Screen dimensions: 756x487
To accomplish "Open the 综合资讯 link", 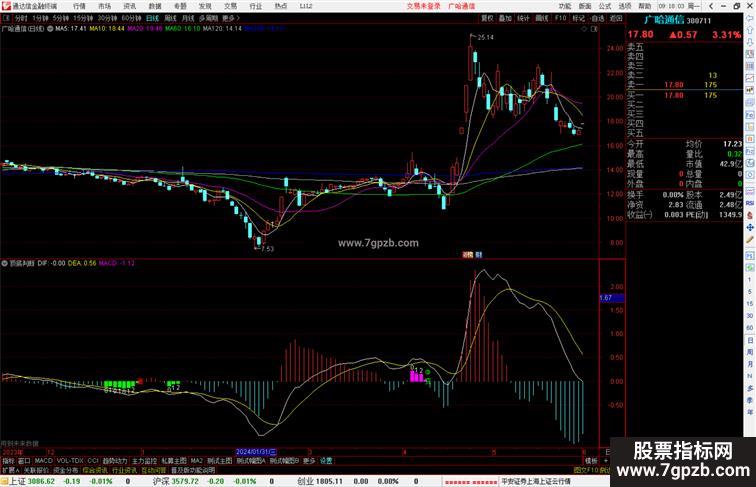I will pos(95,470).
